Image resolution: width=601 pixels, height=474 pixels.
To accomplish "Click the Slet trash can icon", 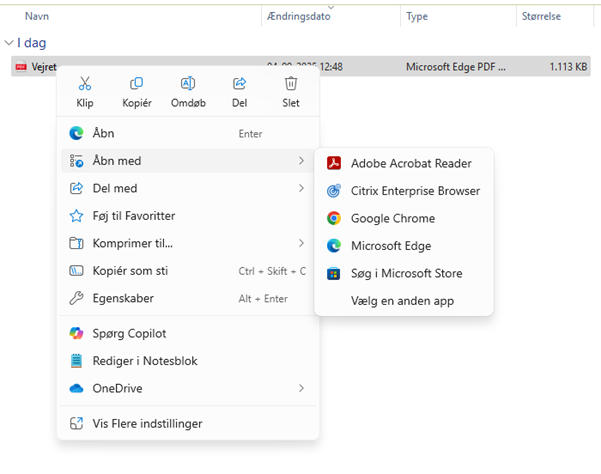I will tap(291, 84).
